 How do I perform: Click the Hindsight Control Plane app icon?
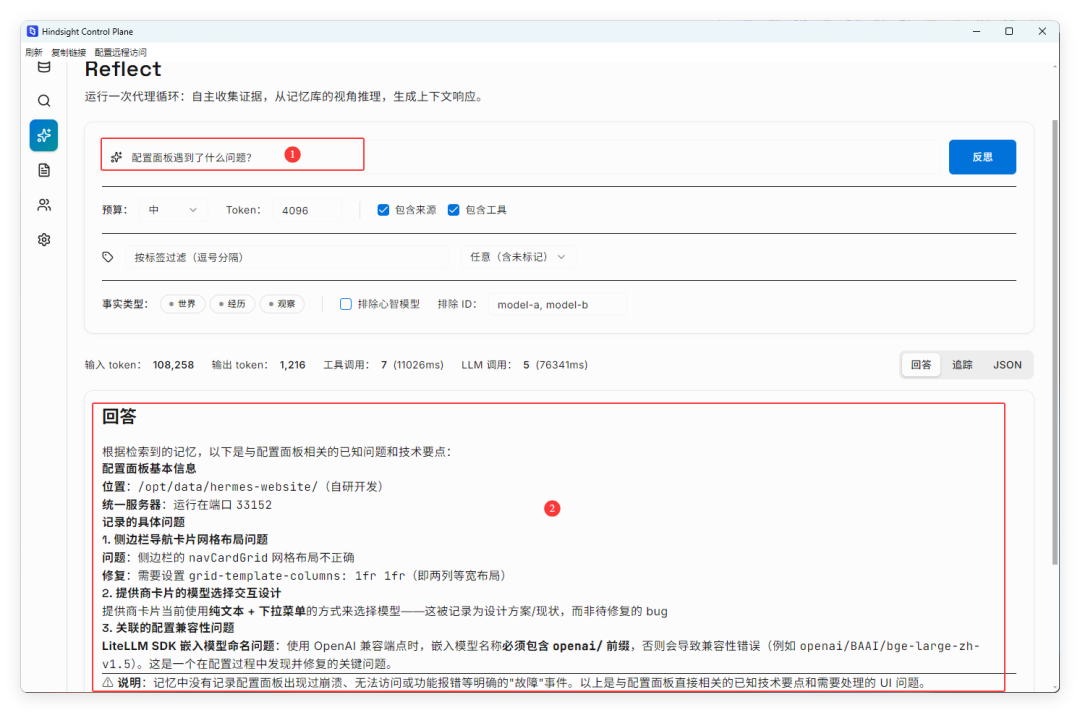pyautogui.click(x=32, y=31)
